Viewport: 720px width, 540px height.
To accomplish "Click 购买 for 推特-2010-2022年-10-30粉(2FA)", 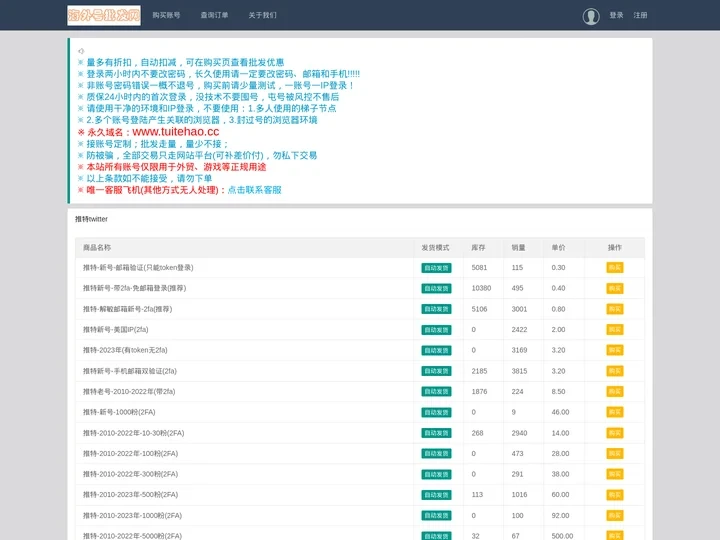I will click(x=614, y=433).
